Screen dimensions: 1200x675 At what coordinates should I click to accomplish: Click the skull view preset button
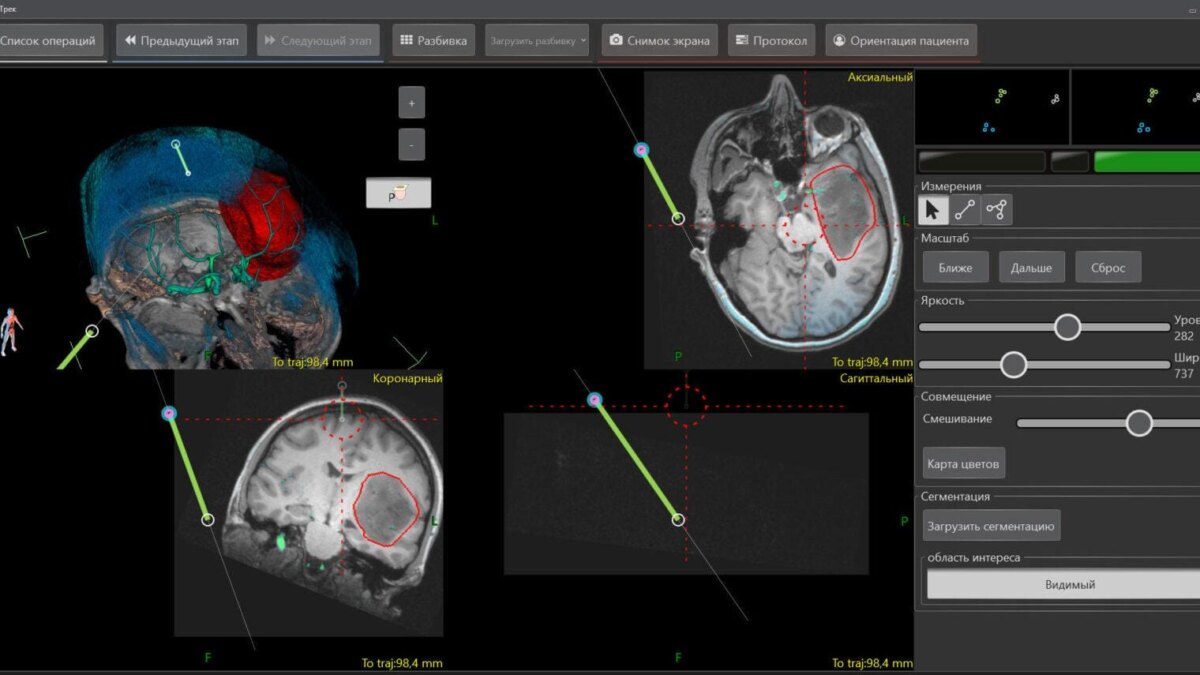[398, 193]
